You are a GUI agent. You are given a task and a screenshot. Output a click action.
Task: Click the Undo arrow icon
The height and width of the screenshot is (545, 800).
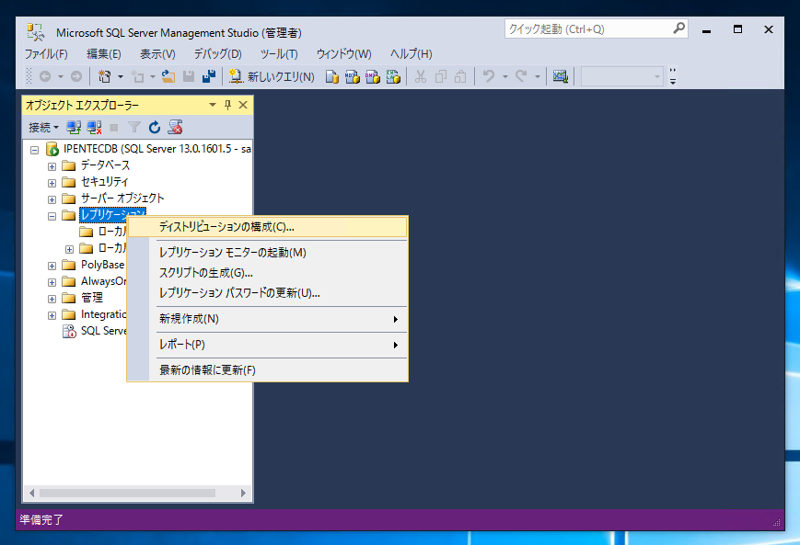489,77
